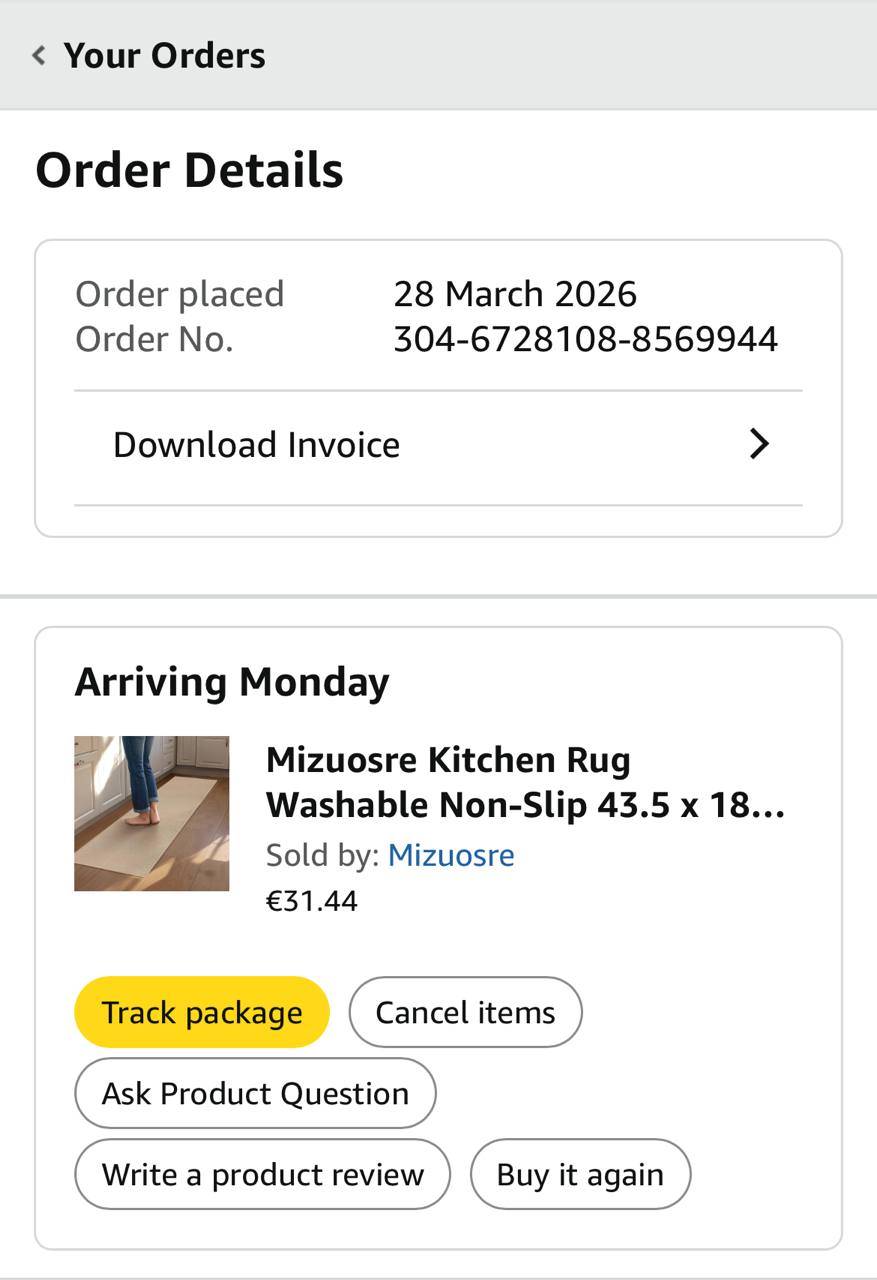Click the 'Order placed' label

[180, 294]
